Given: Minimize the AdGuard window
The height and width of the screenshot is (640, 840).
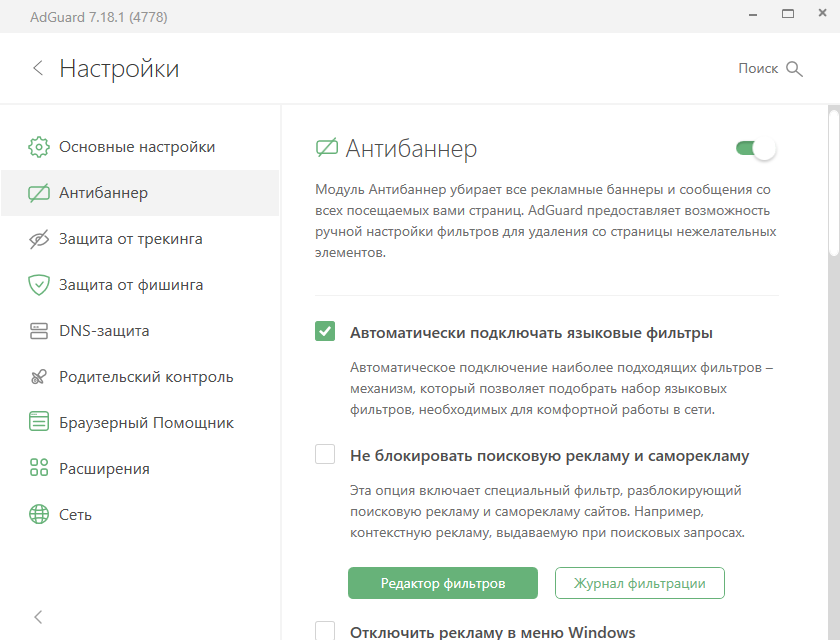Looking at the screenshot, I should pos(753,15).
